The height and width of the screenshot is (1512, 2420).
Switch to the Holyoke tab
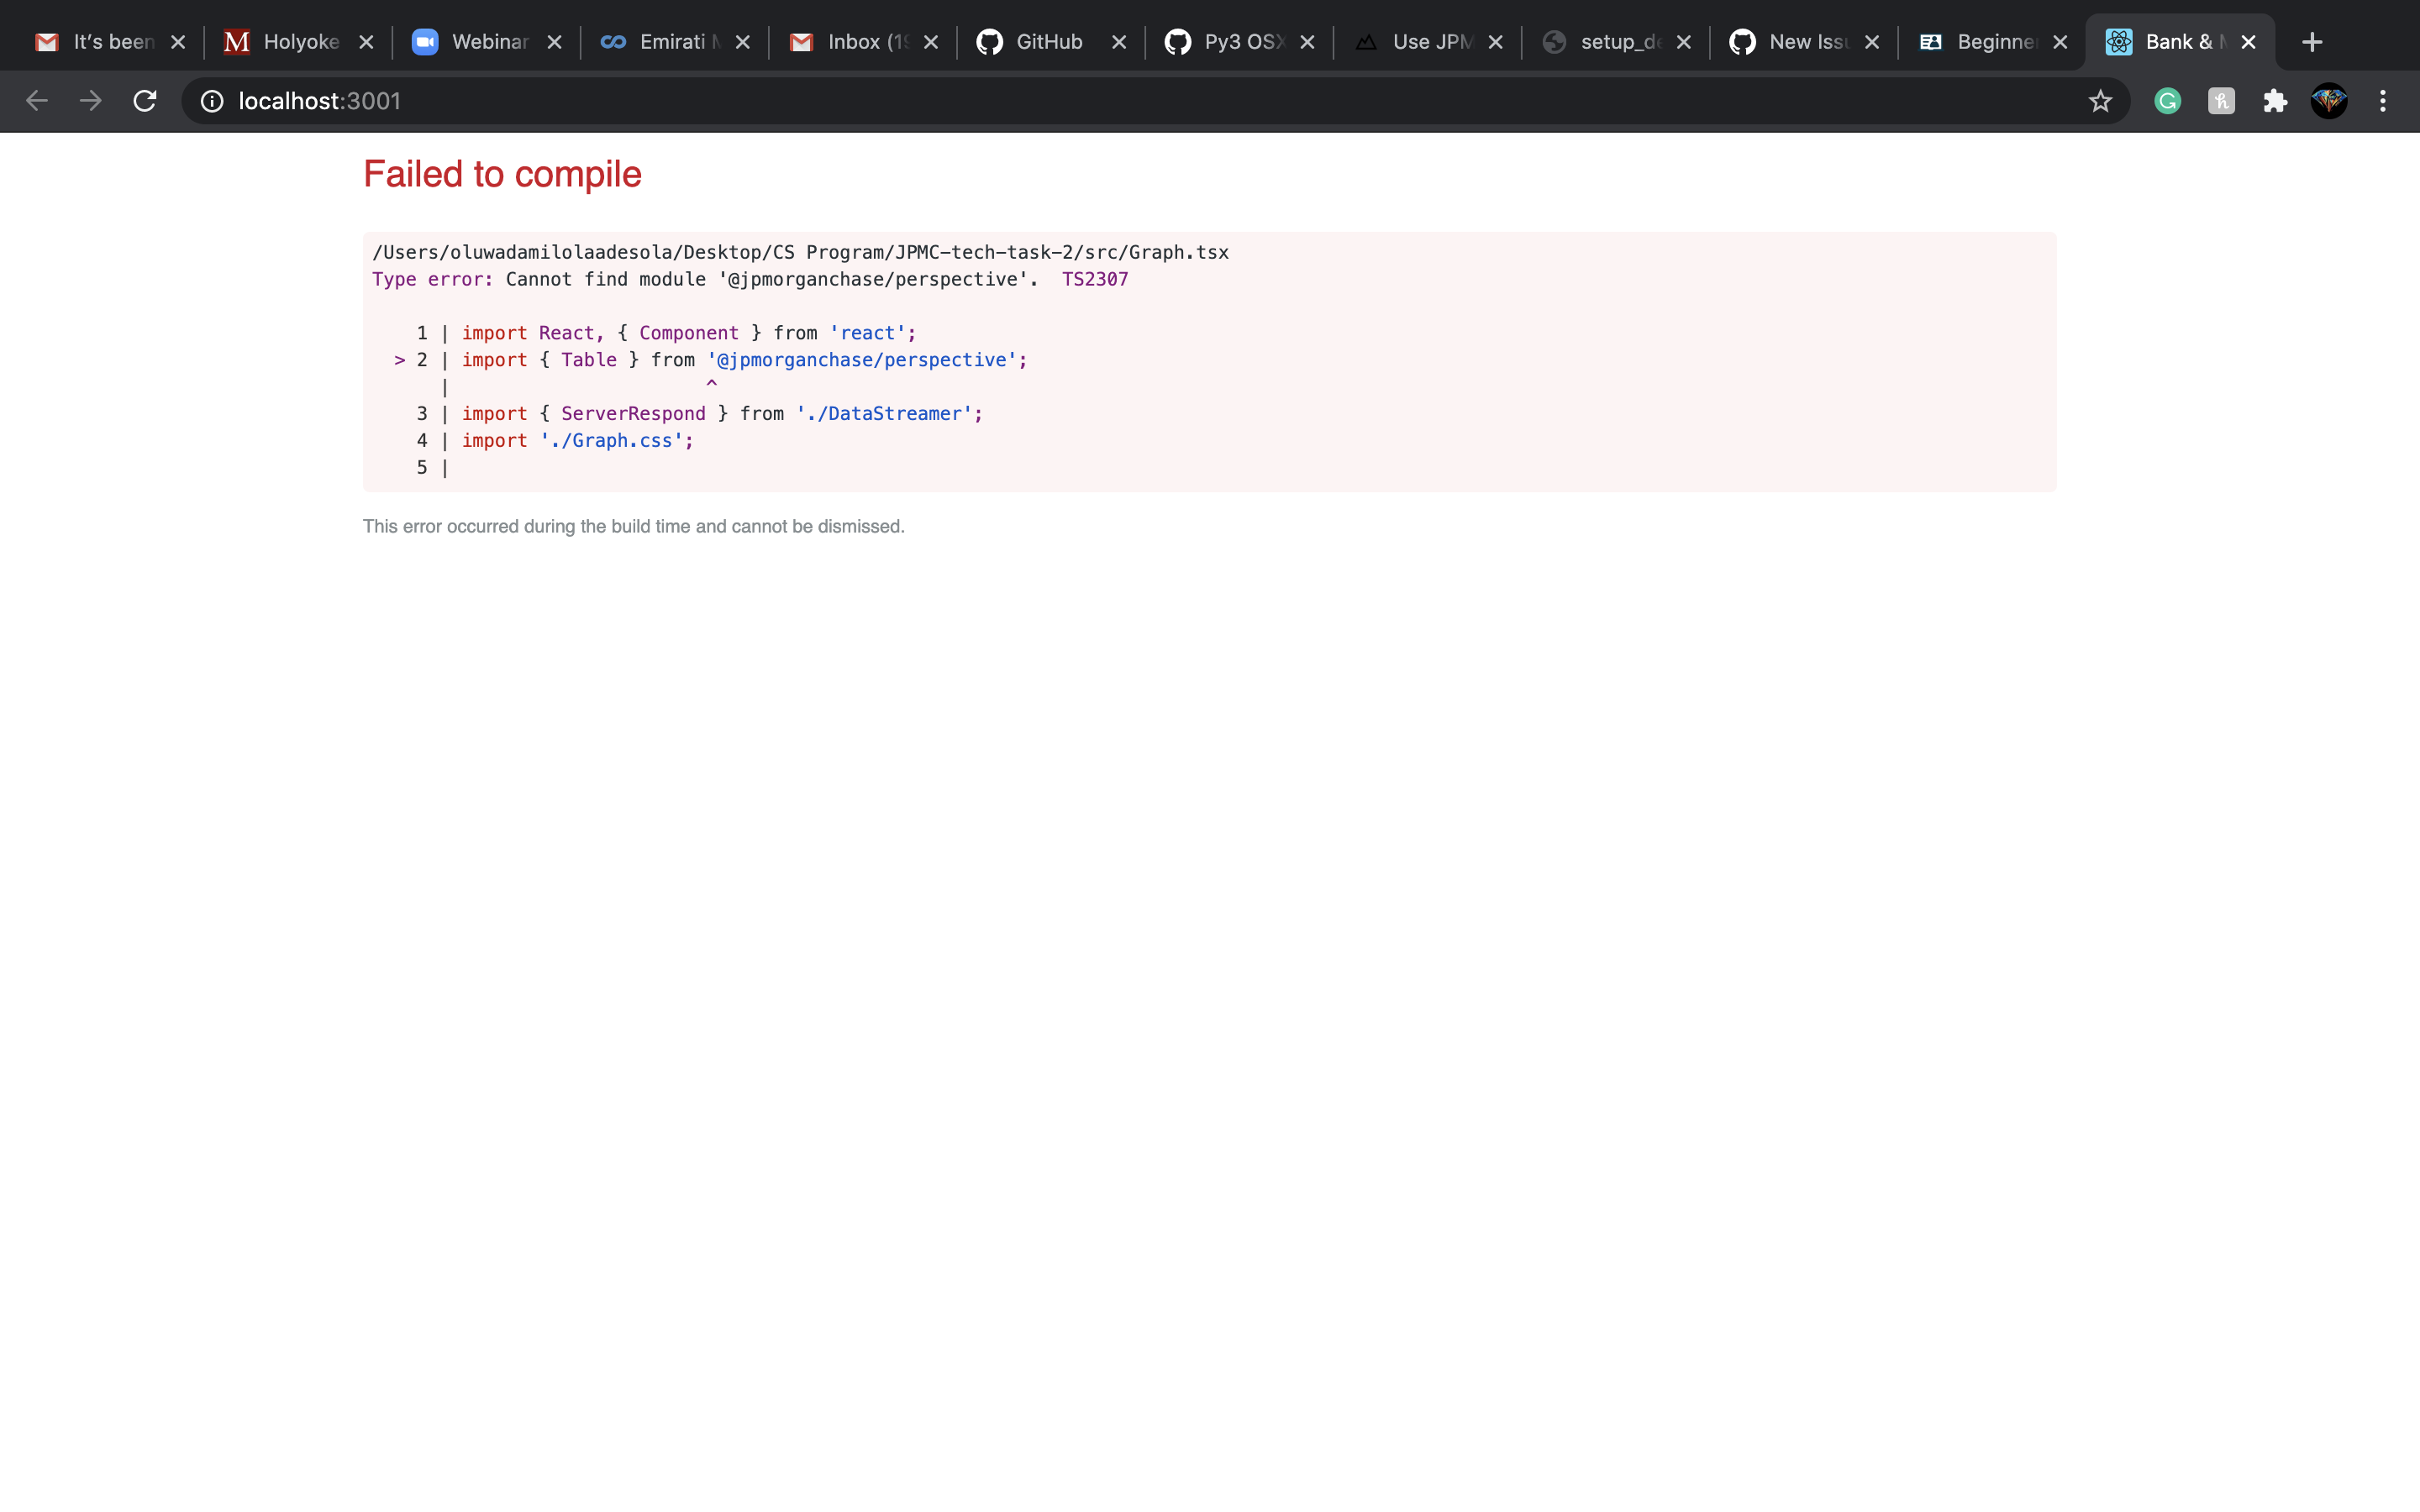pos(300,42)
